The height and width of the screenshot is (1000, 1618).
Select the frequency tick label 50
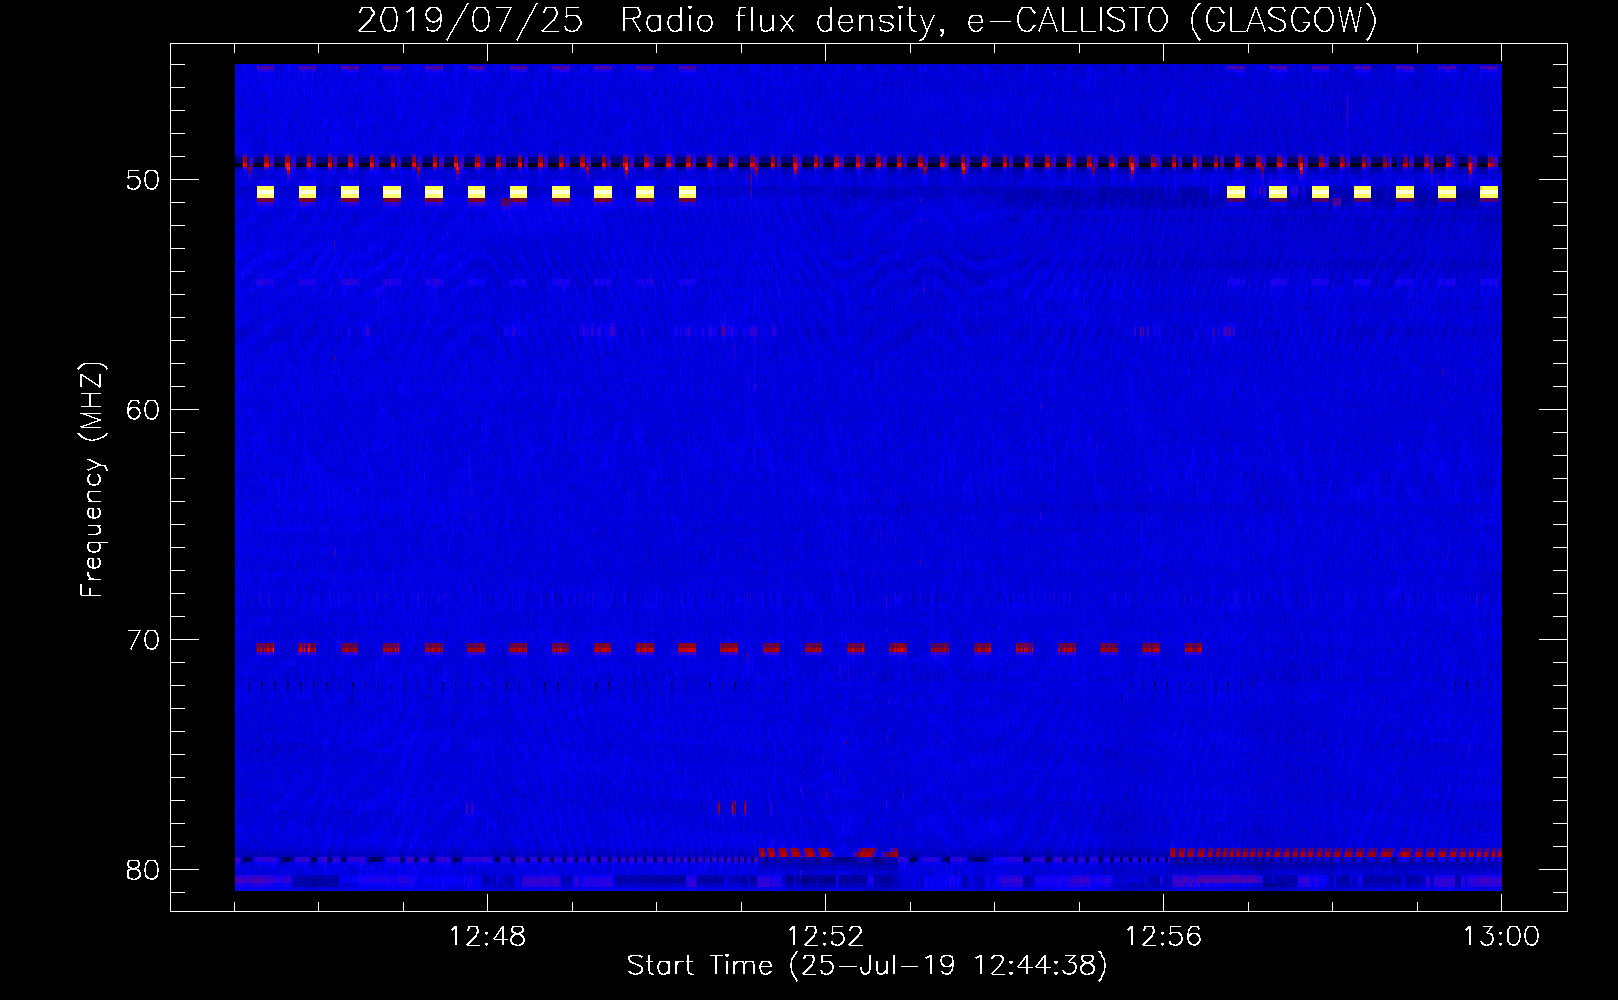pos(143,181)
